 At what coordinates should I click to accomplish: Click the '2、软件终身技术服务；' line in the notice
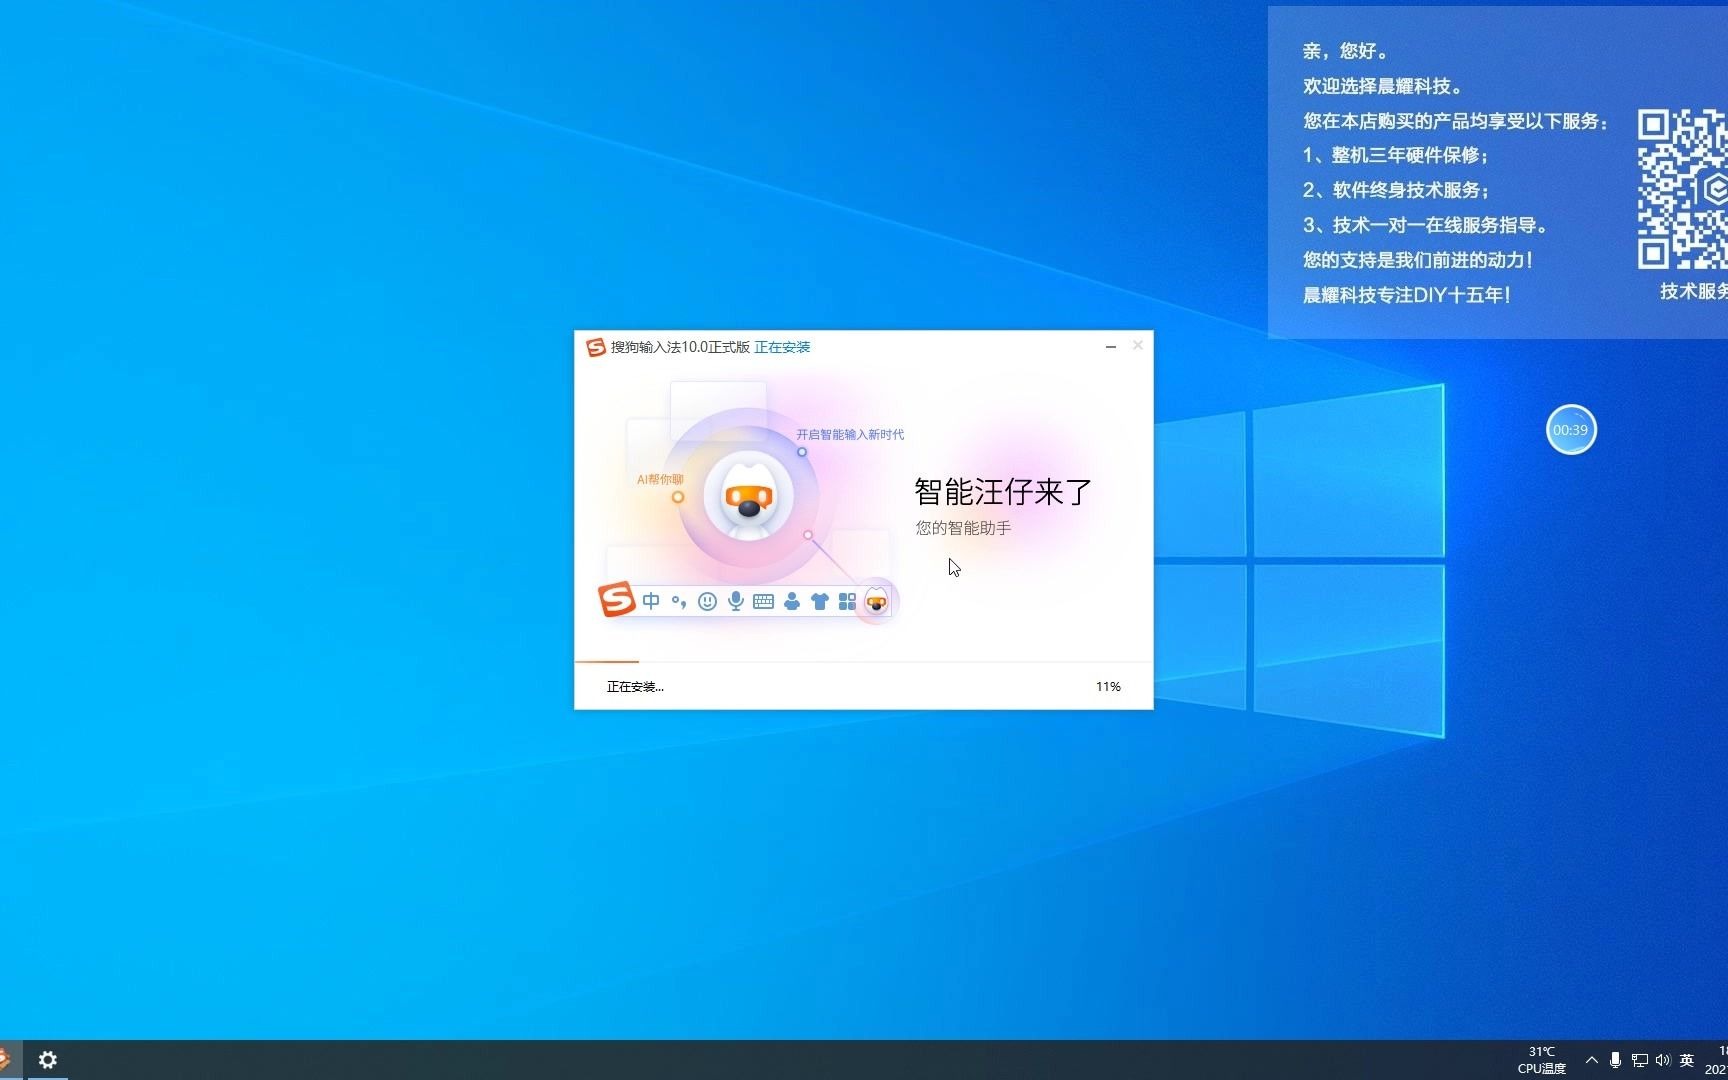[1396, 190]
